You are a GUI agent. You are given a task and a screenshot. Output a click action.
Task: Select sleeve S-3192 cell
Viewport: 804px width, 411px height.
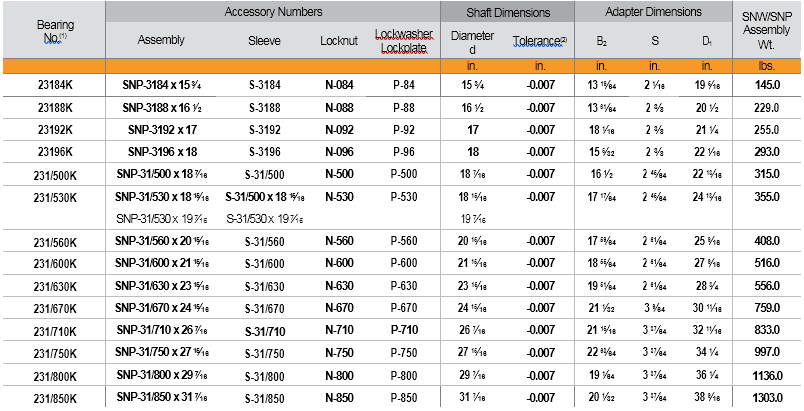pyautogui.click(x=271, y=129)
